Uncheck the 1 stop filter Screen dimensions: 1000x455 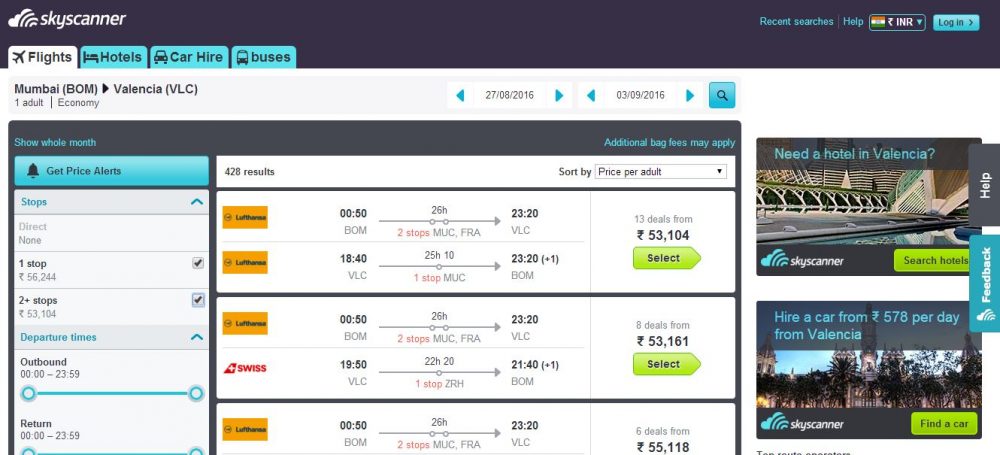tap(197, 263)
